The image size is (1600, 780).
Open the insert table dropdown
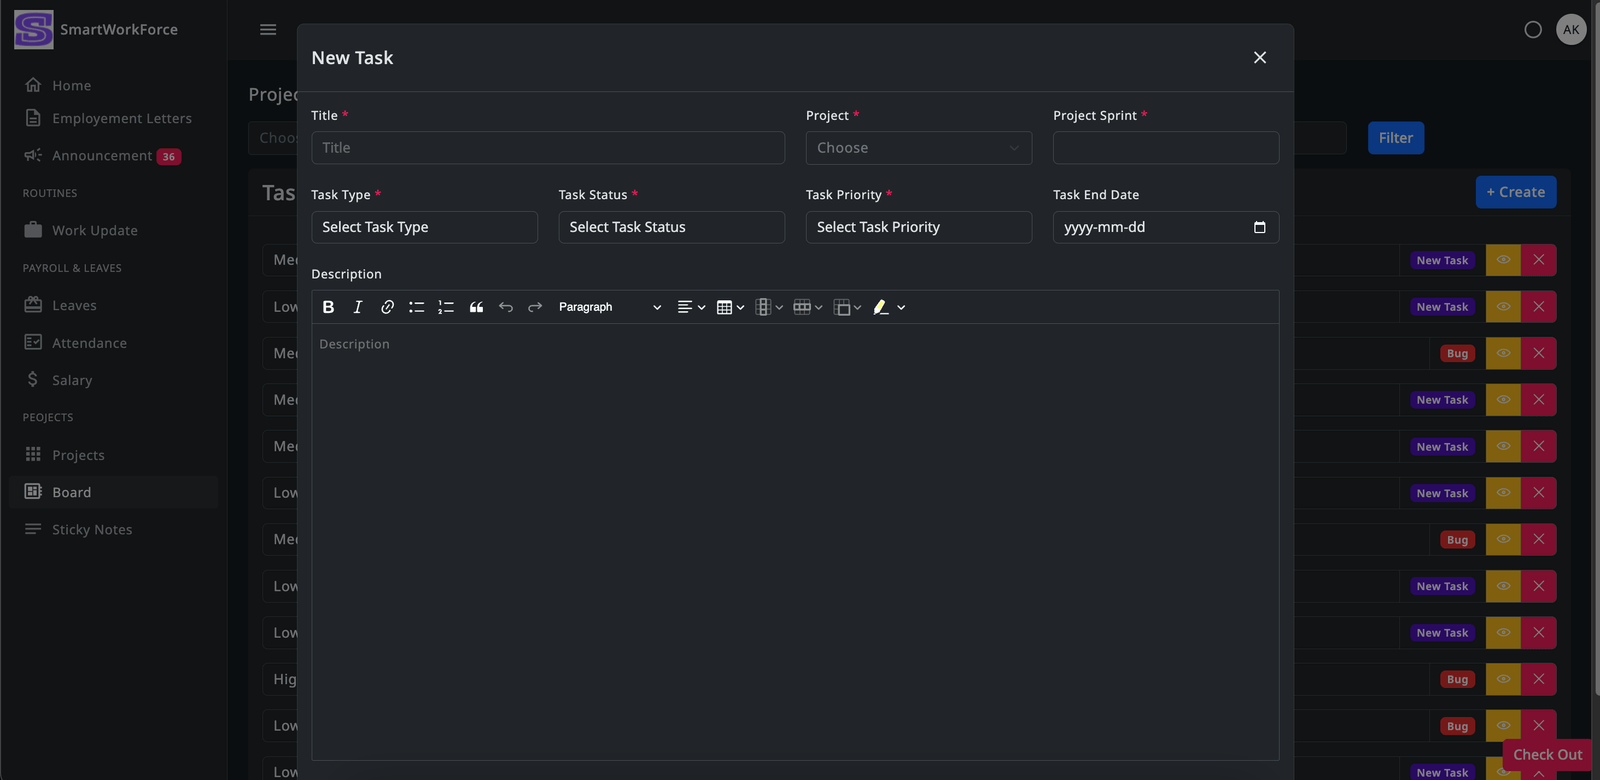(730, 307)
